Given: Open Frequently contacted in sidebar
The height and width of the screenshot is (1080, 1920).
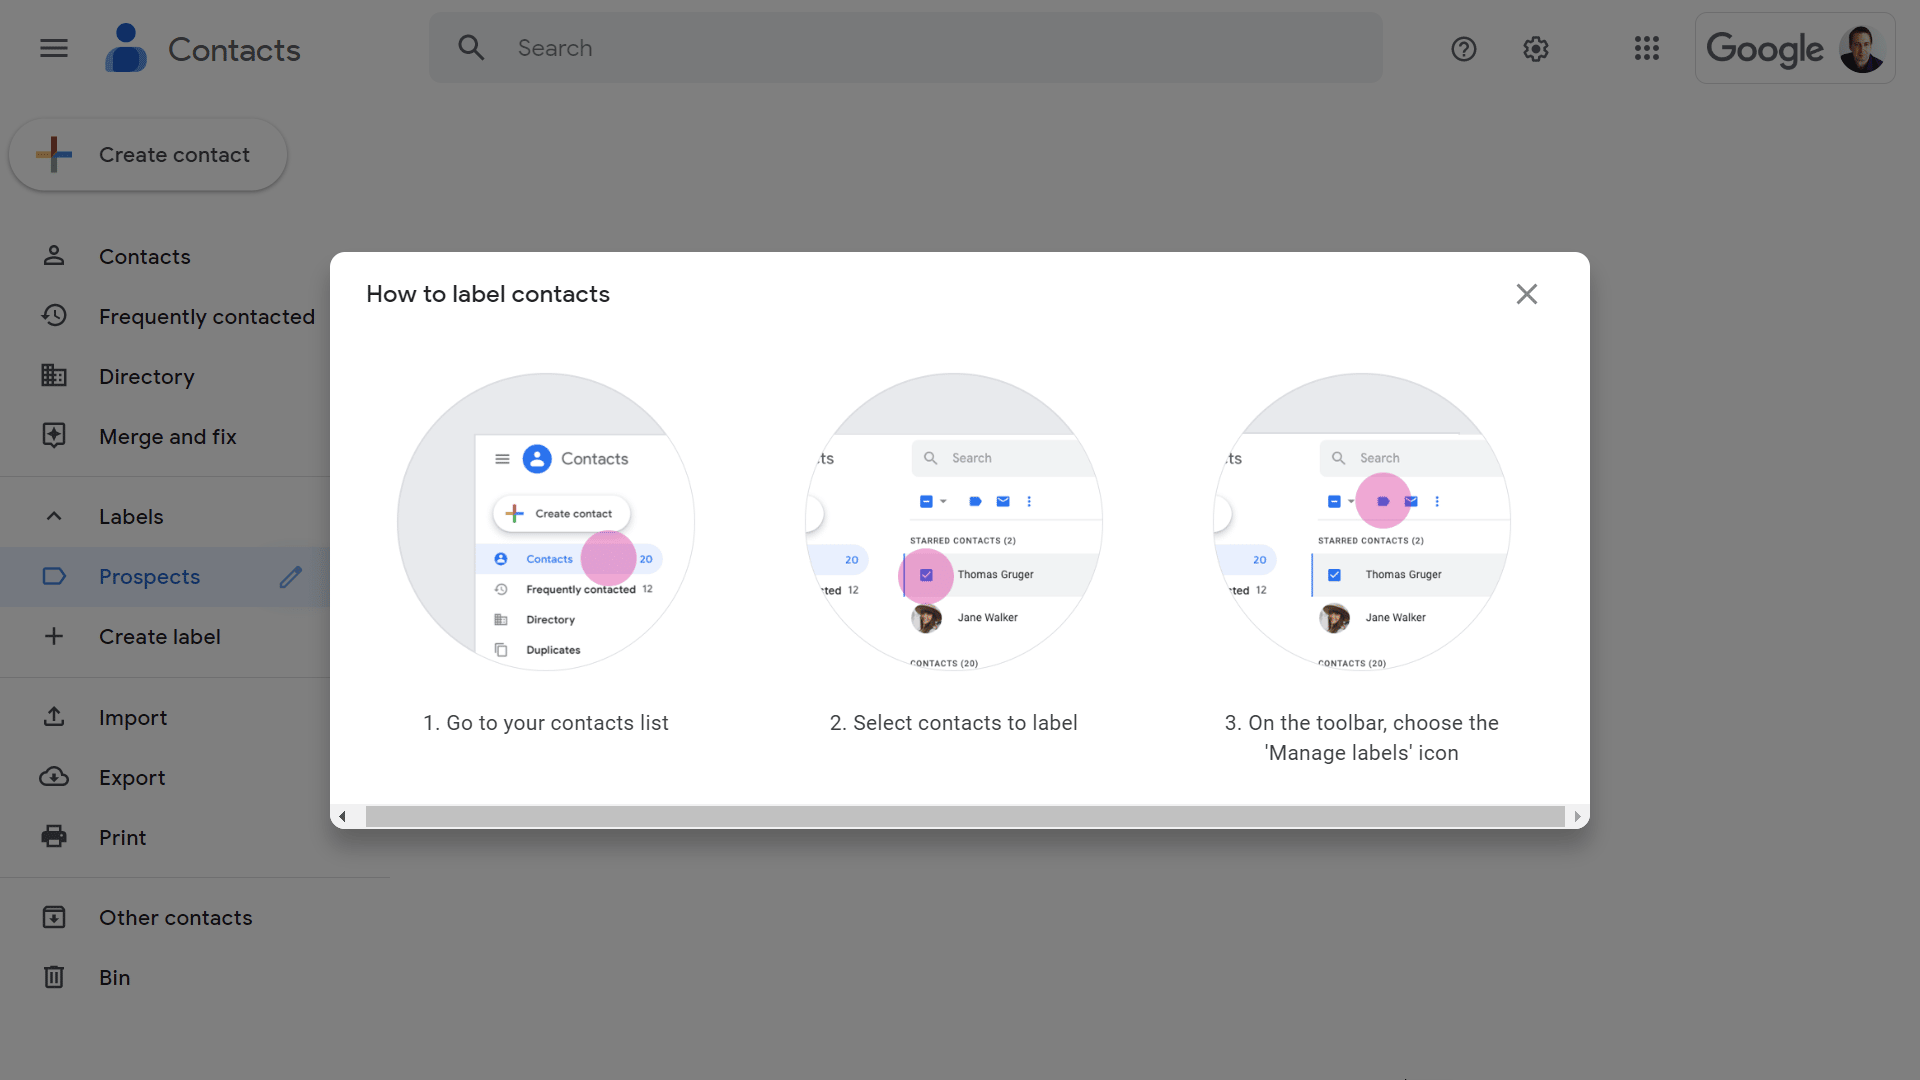Looking at the screenshot, I should pyautogui.click(x=165, y=316).
